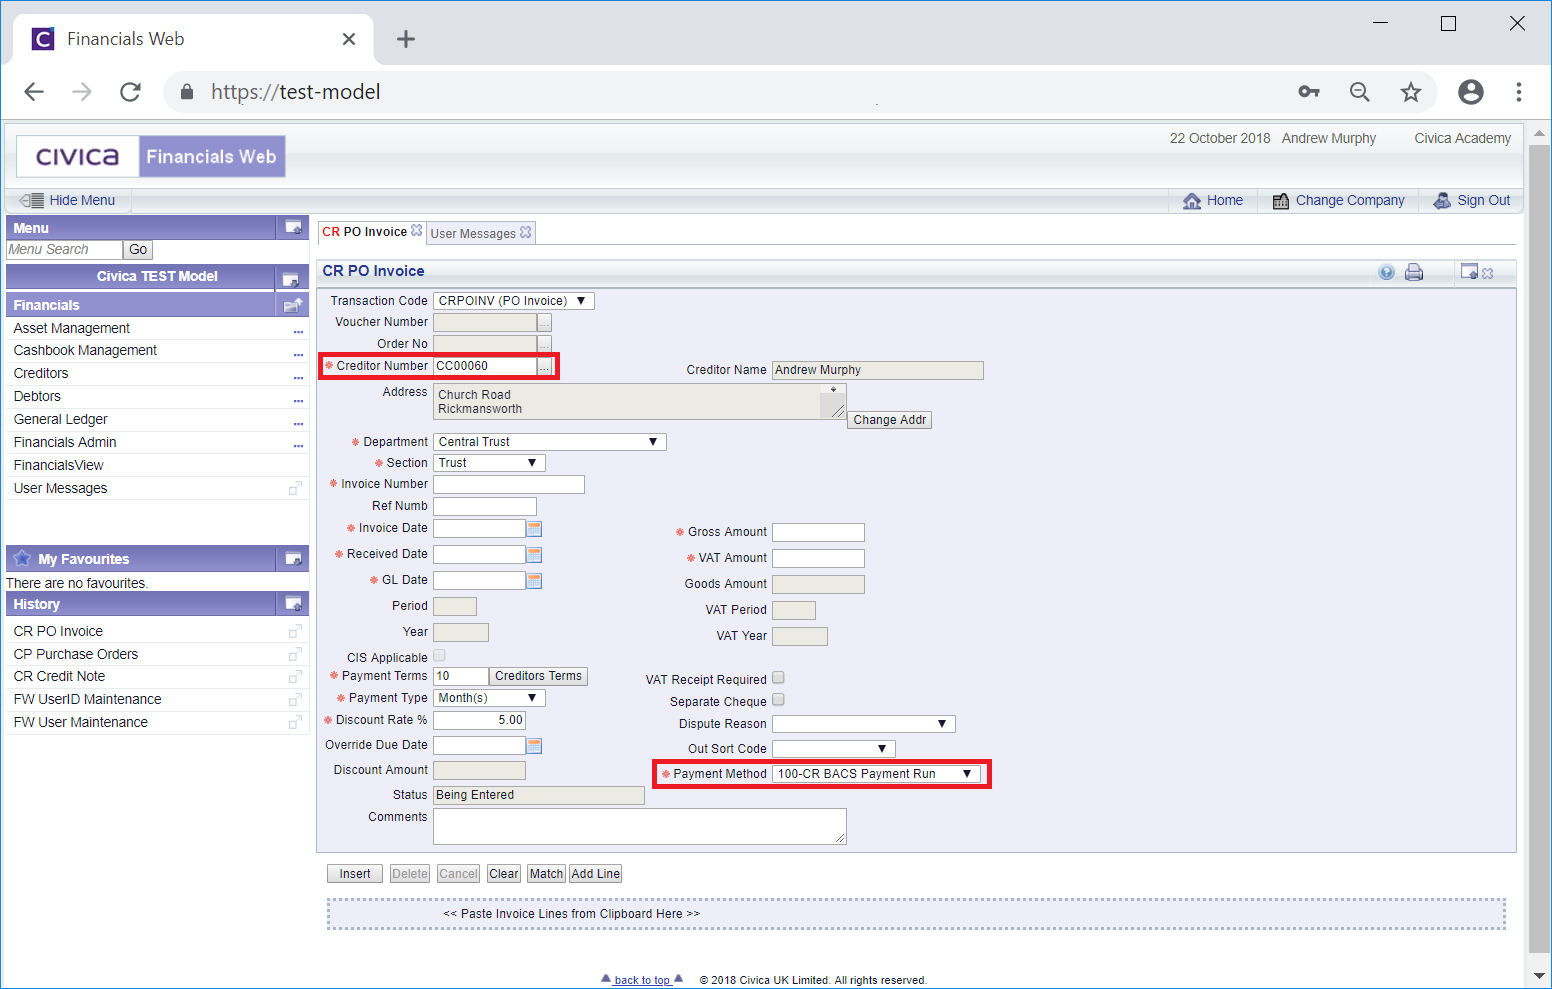Open Received Date calendar picker

point(534,554)
